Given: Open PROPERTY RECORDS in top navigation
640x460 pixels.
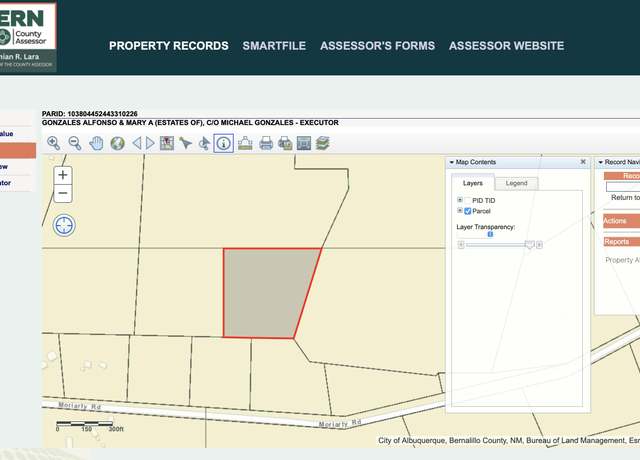Looking at the screenshot, I should (169, 46).
